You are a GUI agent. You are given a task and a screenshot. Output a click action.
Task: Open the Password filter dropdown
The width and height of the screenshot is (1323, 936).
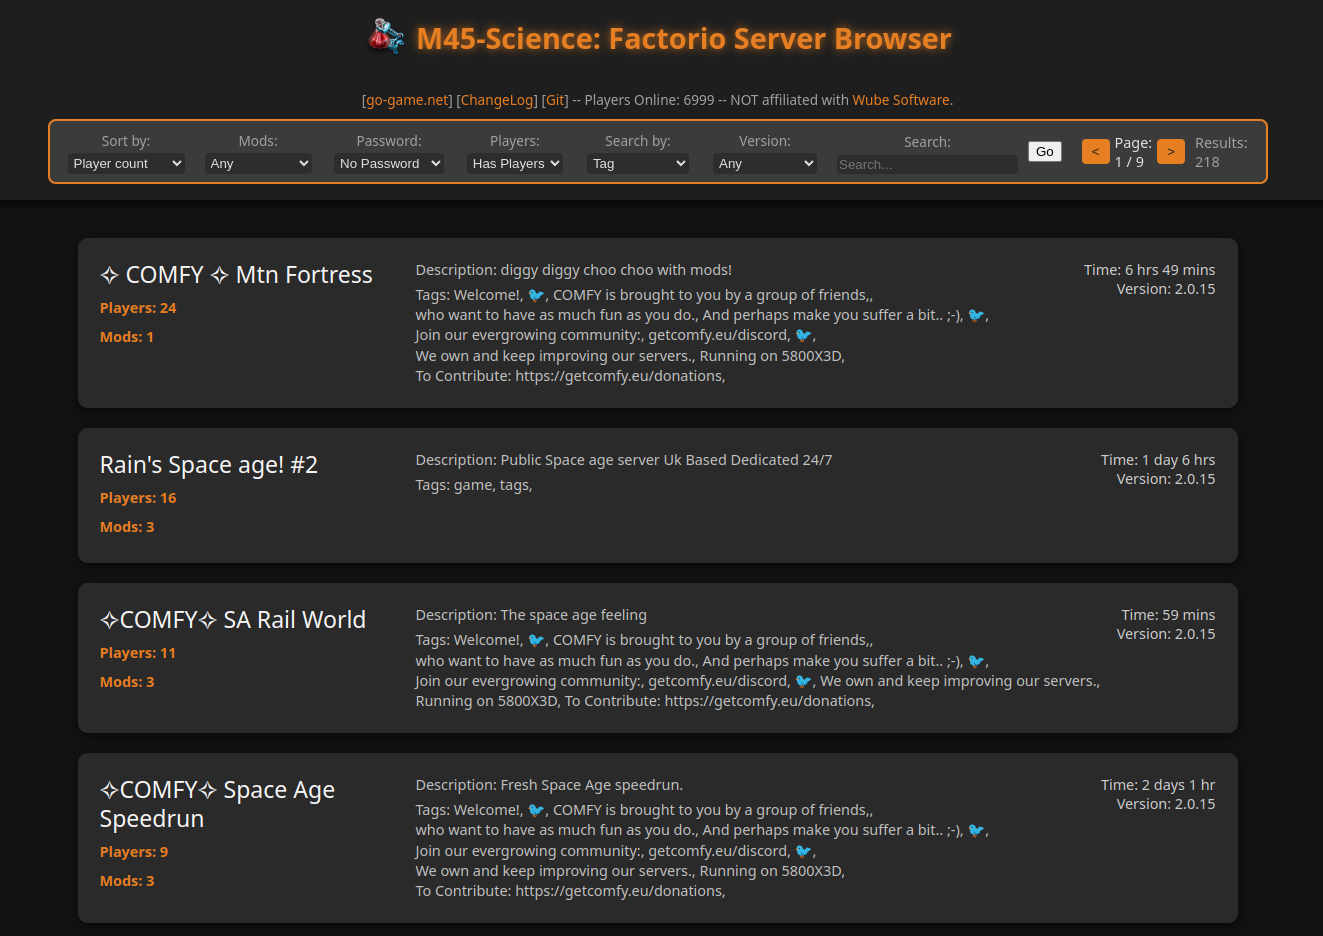click(389, 163)
